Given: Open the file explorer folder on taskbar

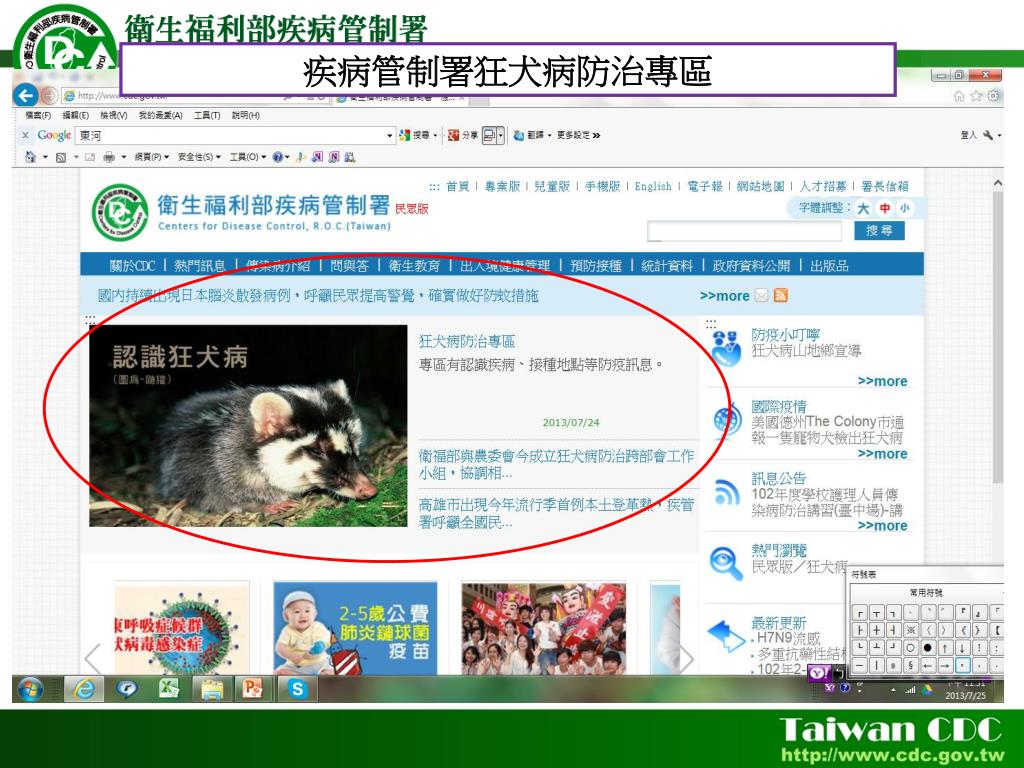Looking at the screenshot, I should click(212, 689).
